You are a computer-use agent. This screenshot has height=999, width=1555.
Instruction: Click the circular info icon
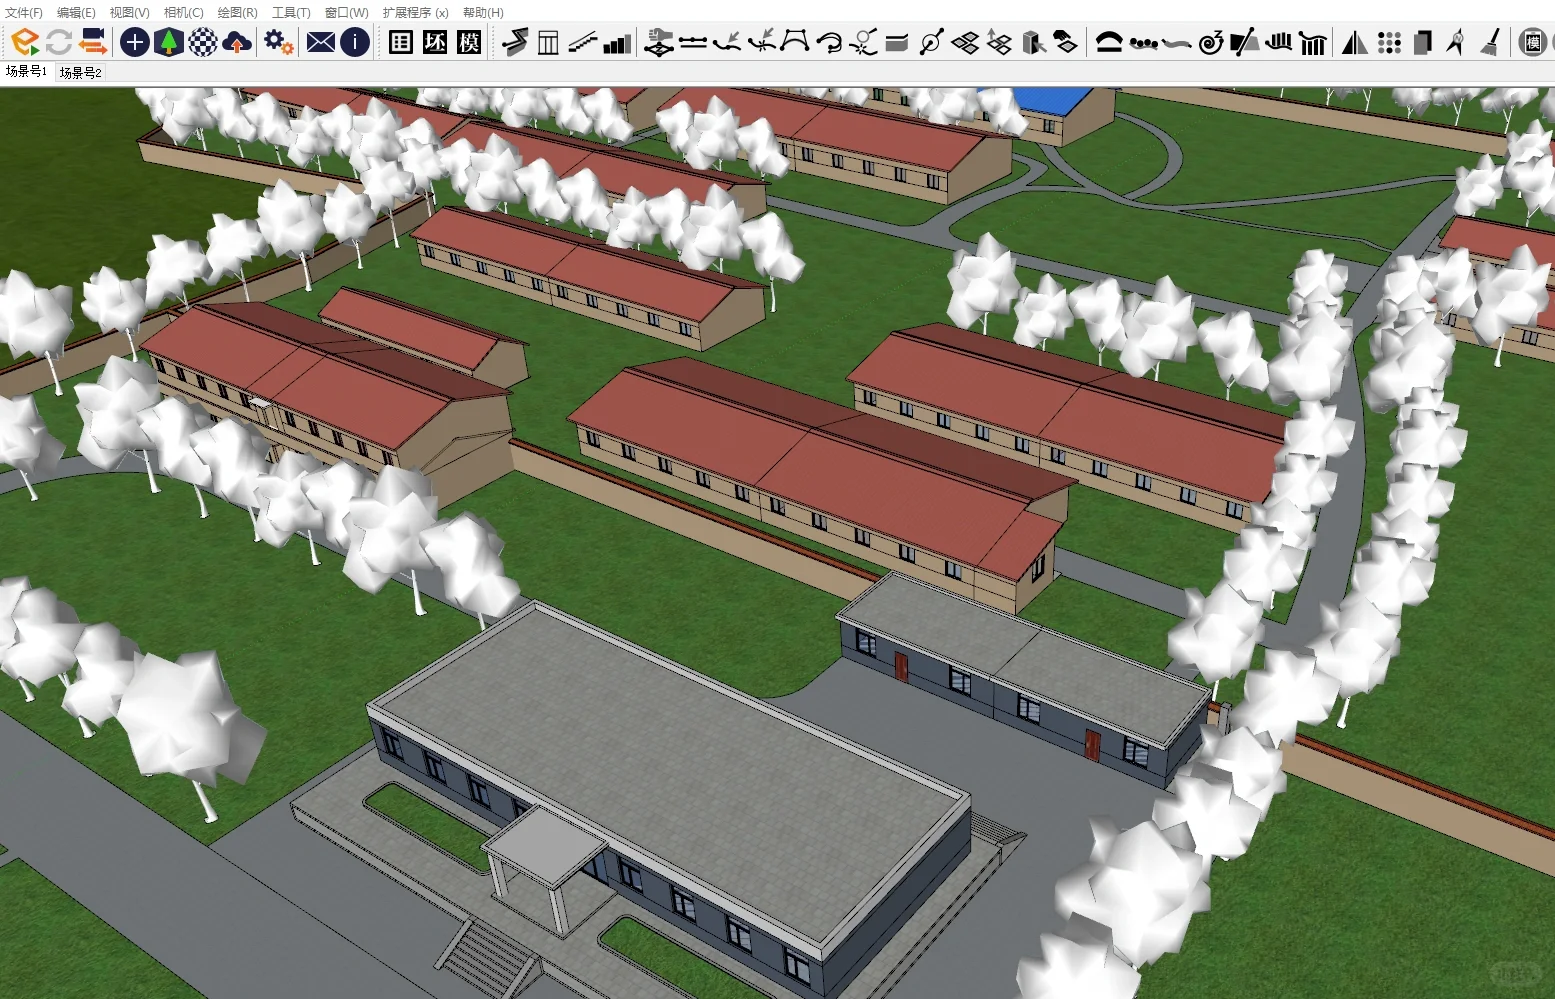355,42
